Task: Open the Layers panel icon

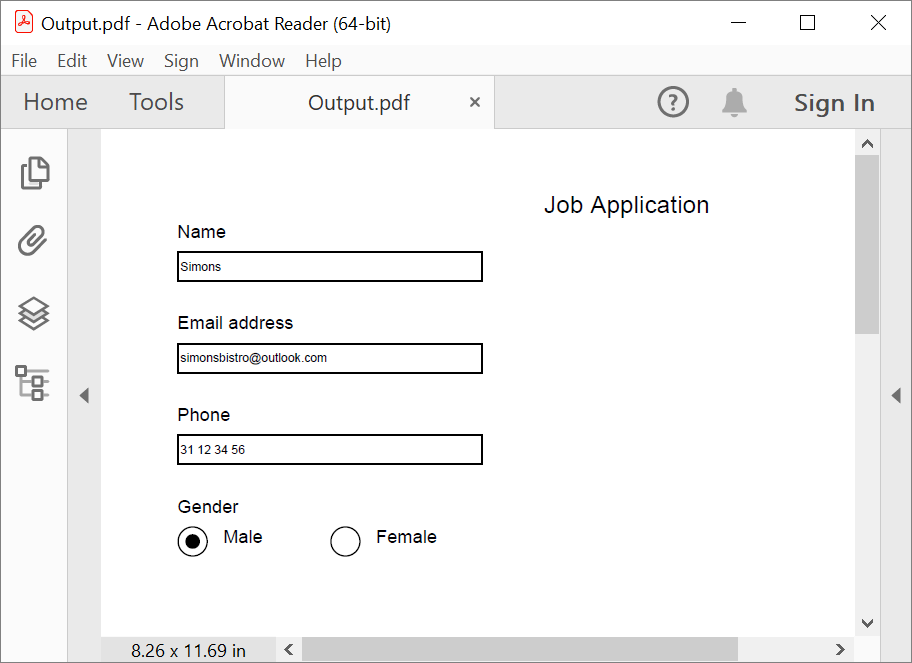Action: (34, 313)
